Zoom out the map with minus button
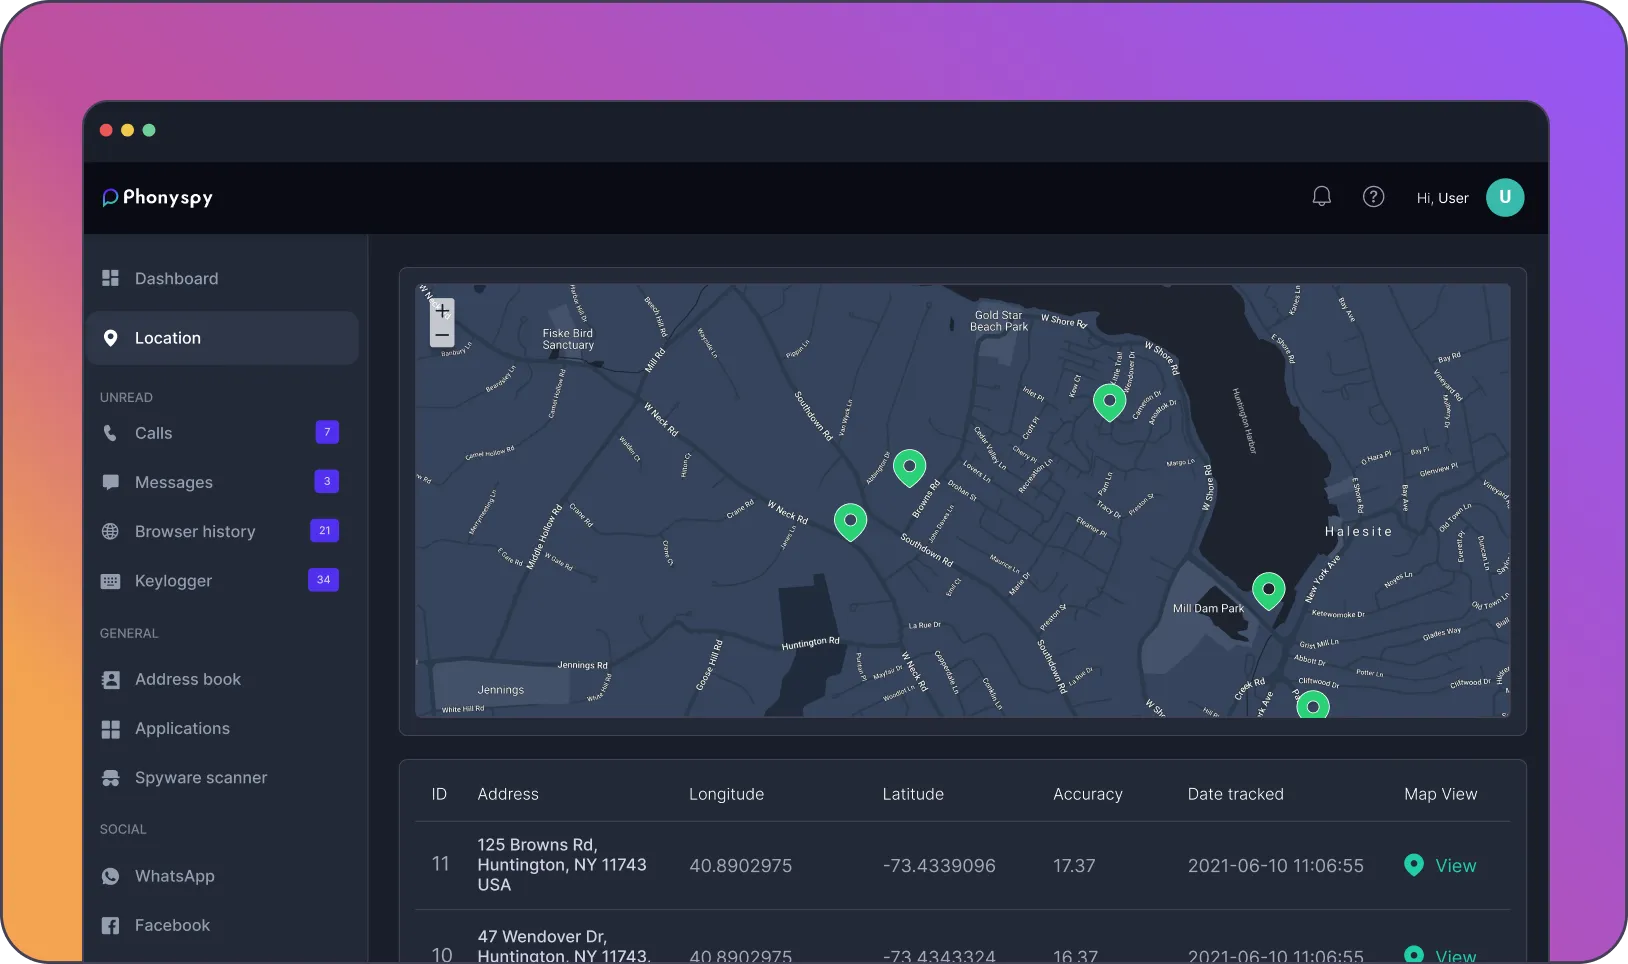 [442, 335]
